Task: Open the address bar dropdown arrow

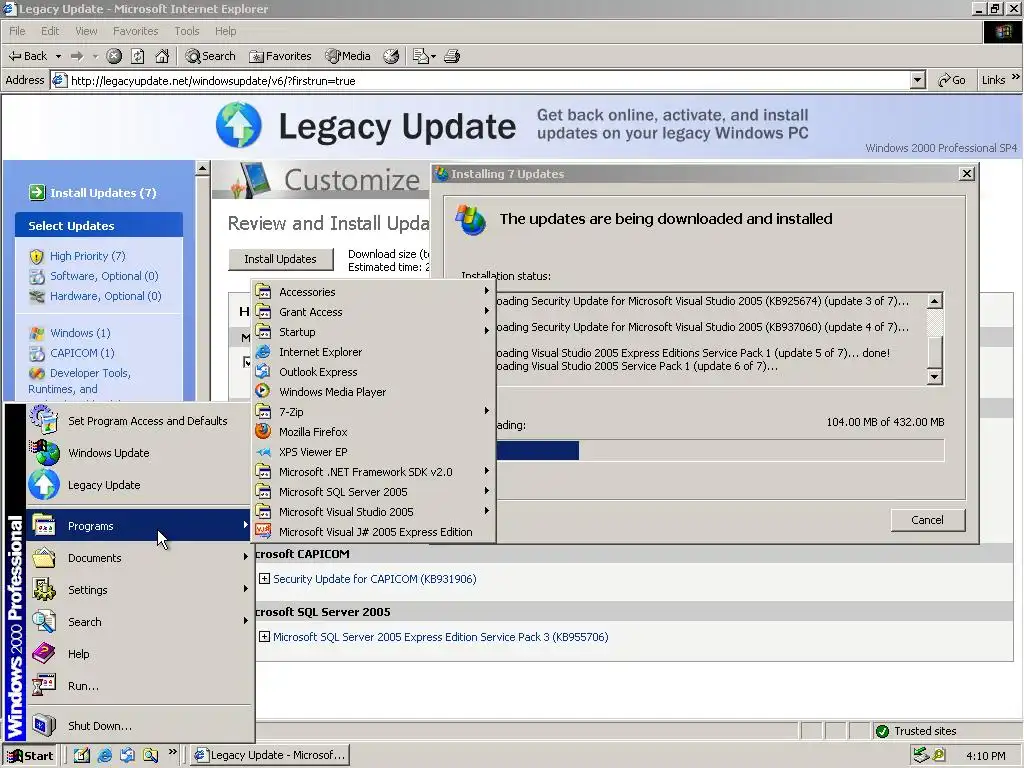Action: coord(918,80)
